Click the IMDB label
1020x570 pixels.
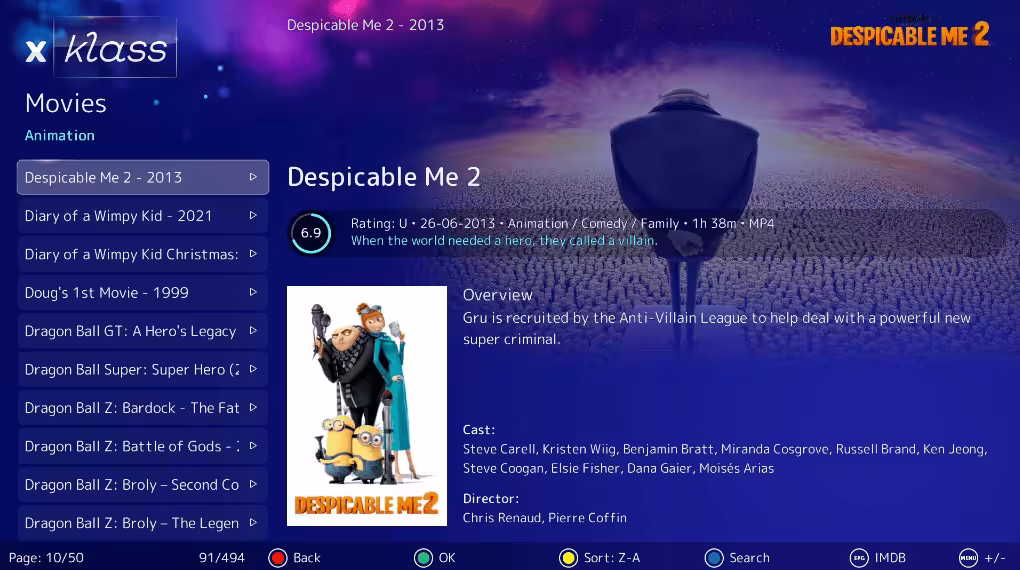tap(890, 558)
